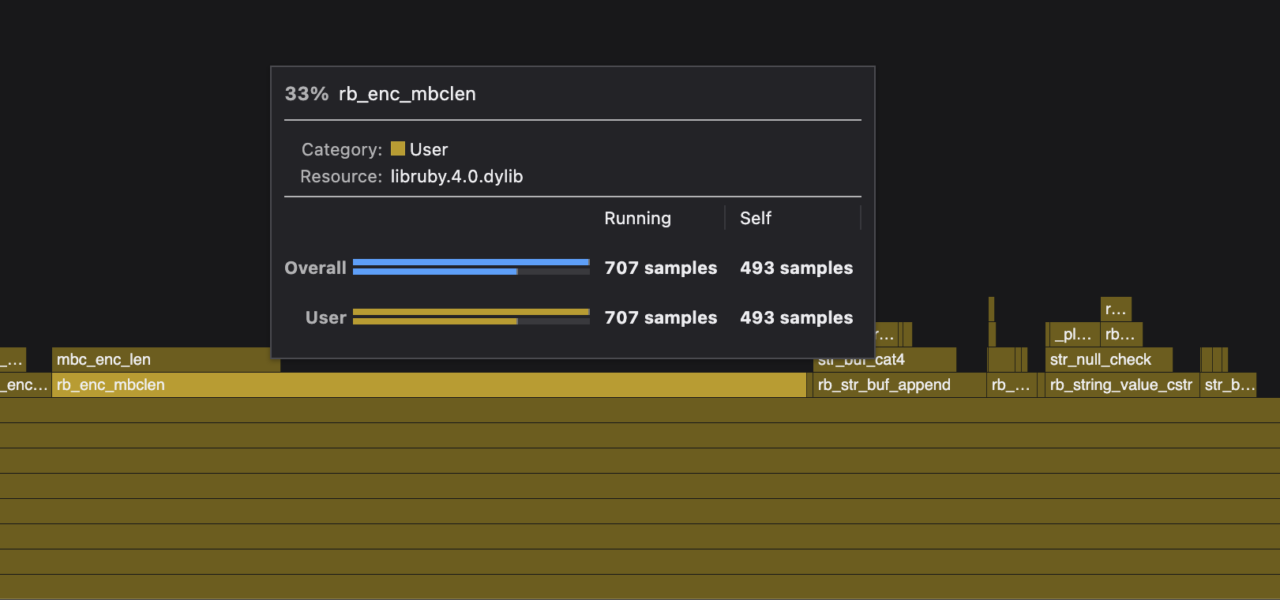This screenshot has height=600, width=1280.
Task: Select the small _… frame left of mbc_enc_len
Action: coord(12,360)
